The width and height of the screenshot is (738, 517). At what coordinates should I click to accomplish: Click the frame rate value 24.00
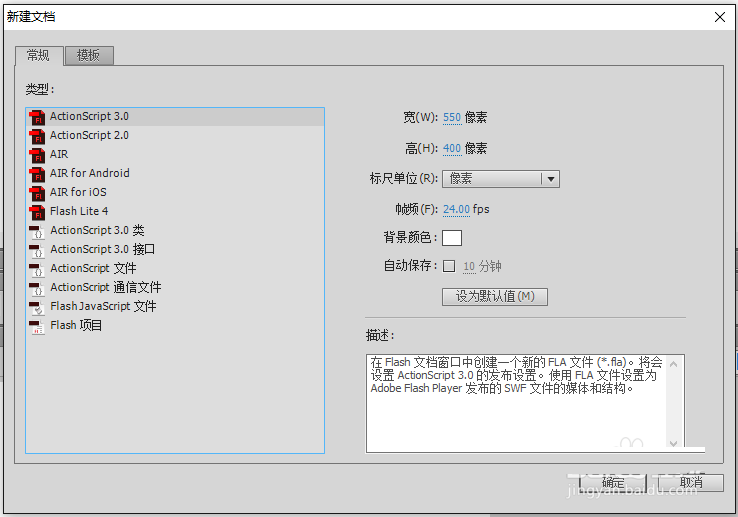click(457, 209)
